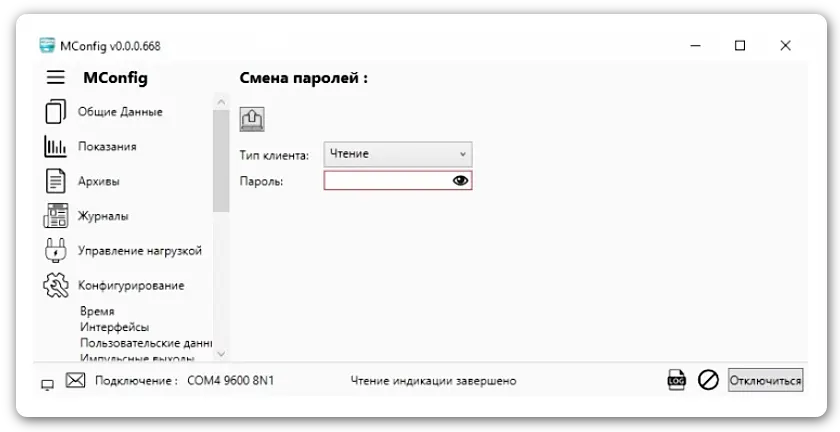The image size is (840, 432).
Task: Click the Журналы newspaper icon
Action: tap(56, 215)
